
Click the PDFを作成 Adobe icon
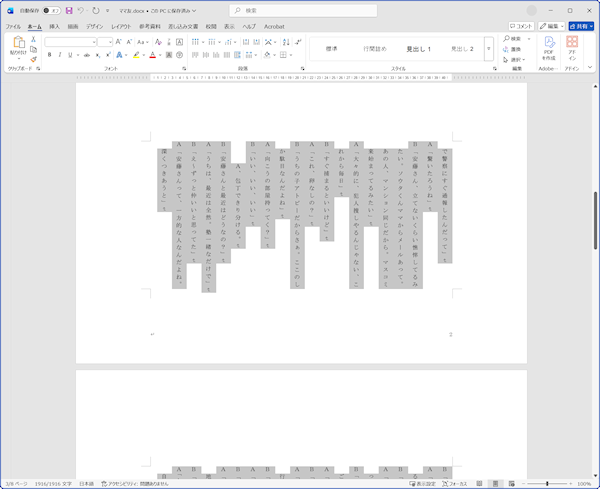coord(548,47)
